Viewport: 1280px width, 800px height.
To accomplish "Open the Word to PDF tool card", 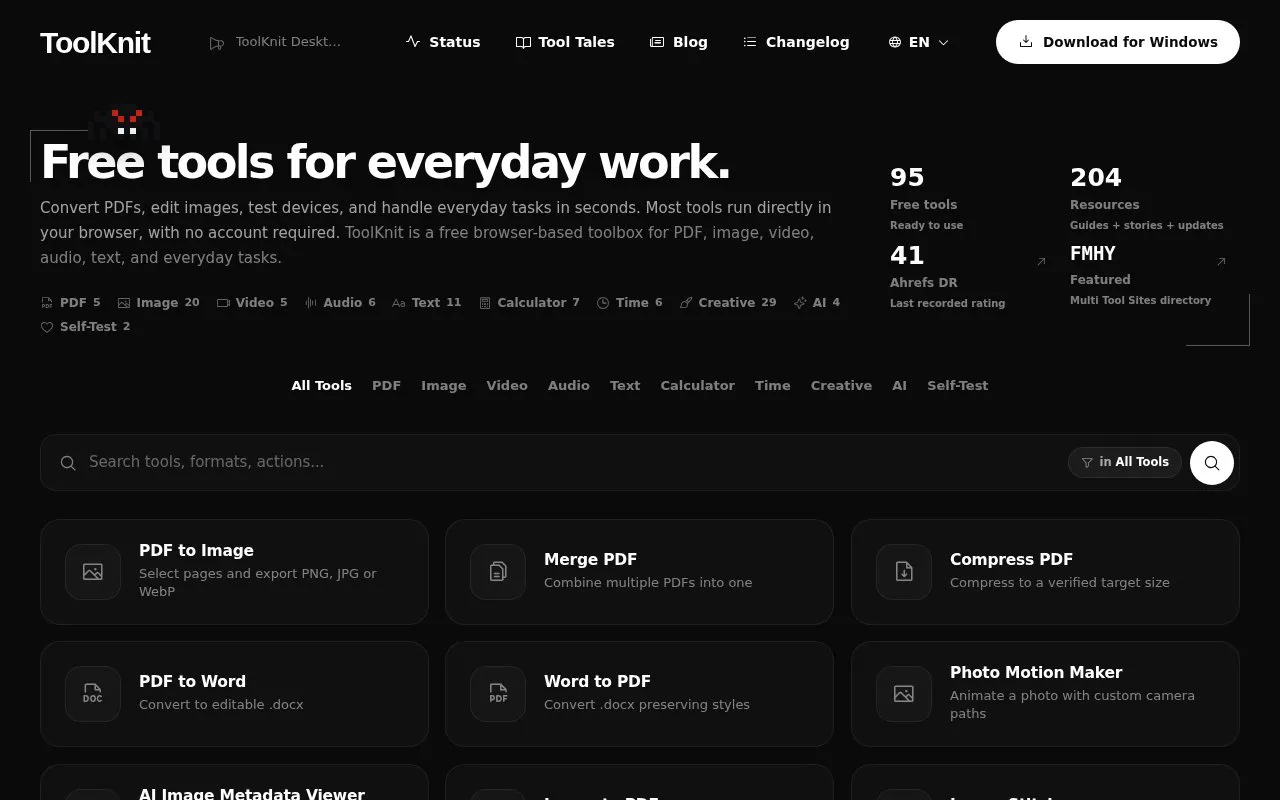I will 639,694.
